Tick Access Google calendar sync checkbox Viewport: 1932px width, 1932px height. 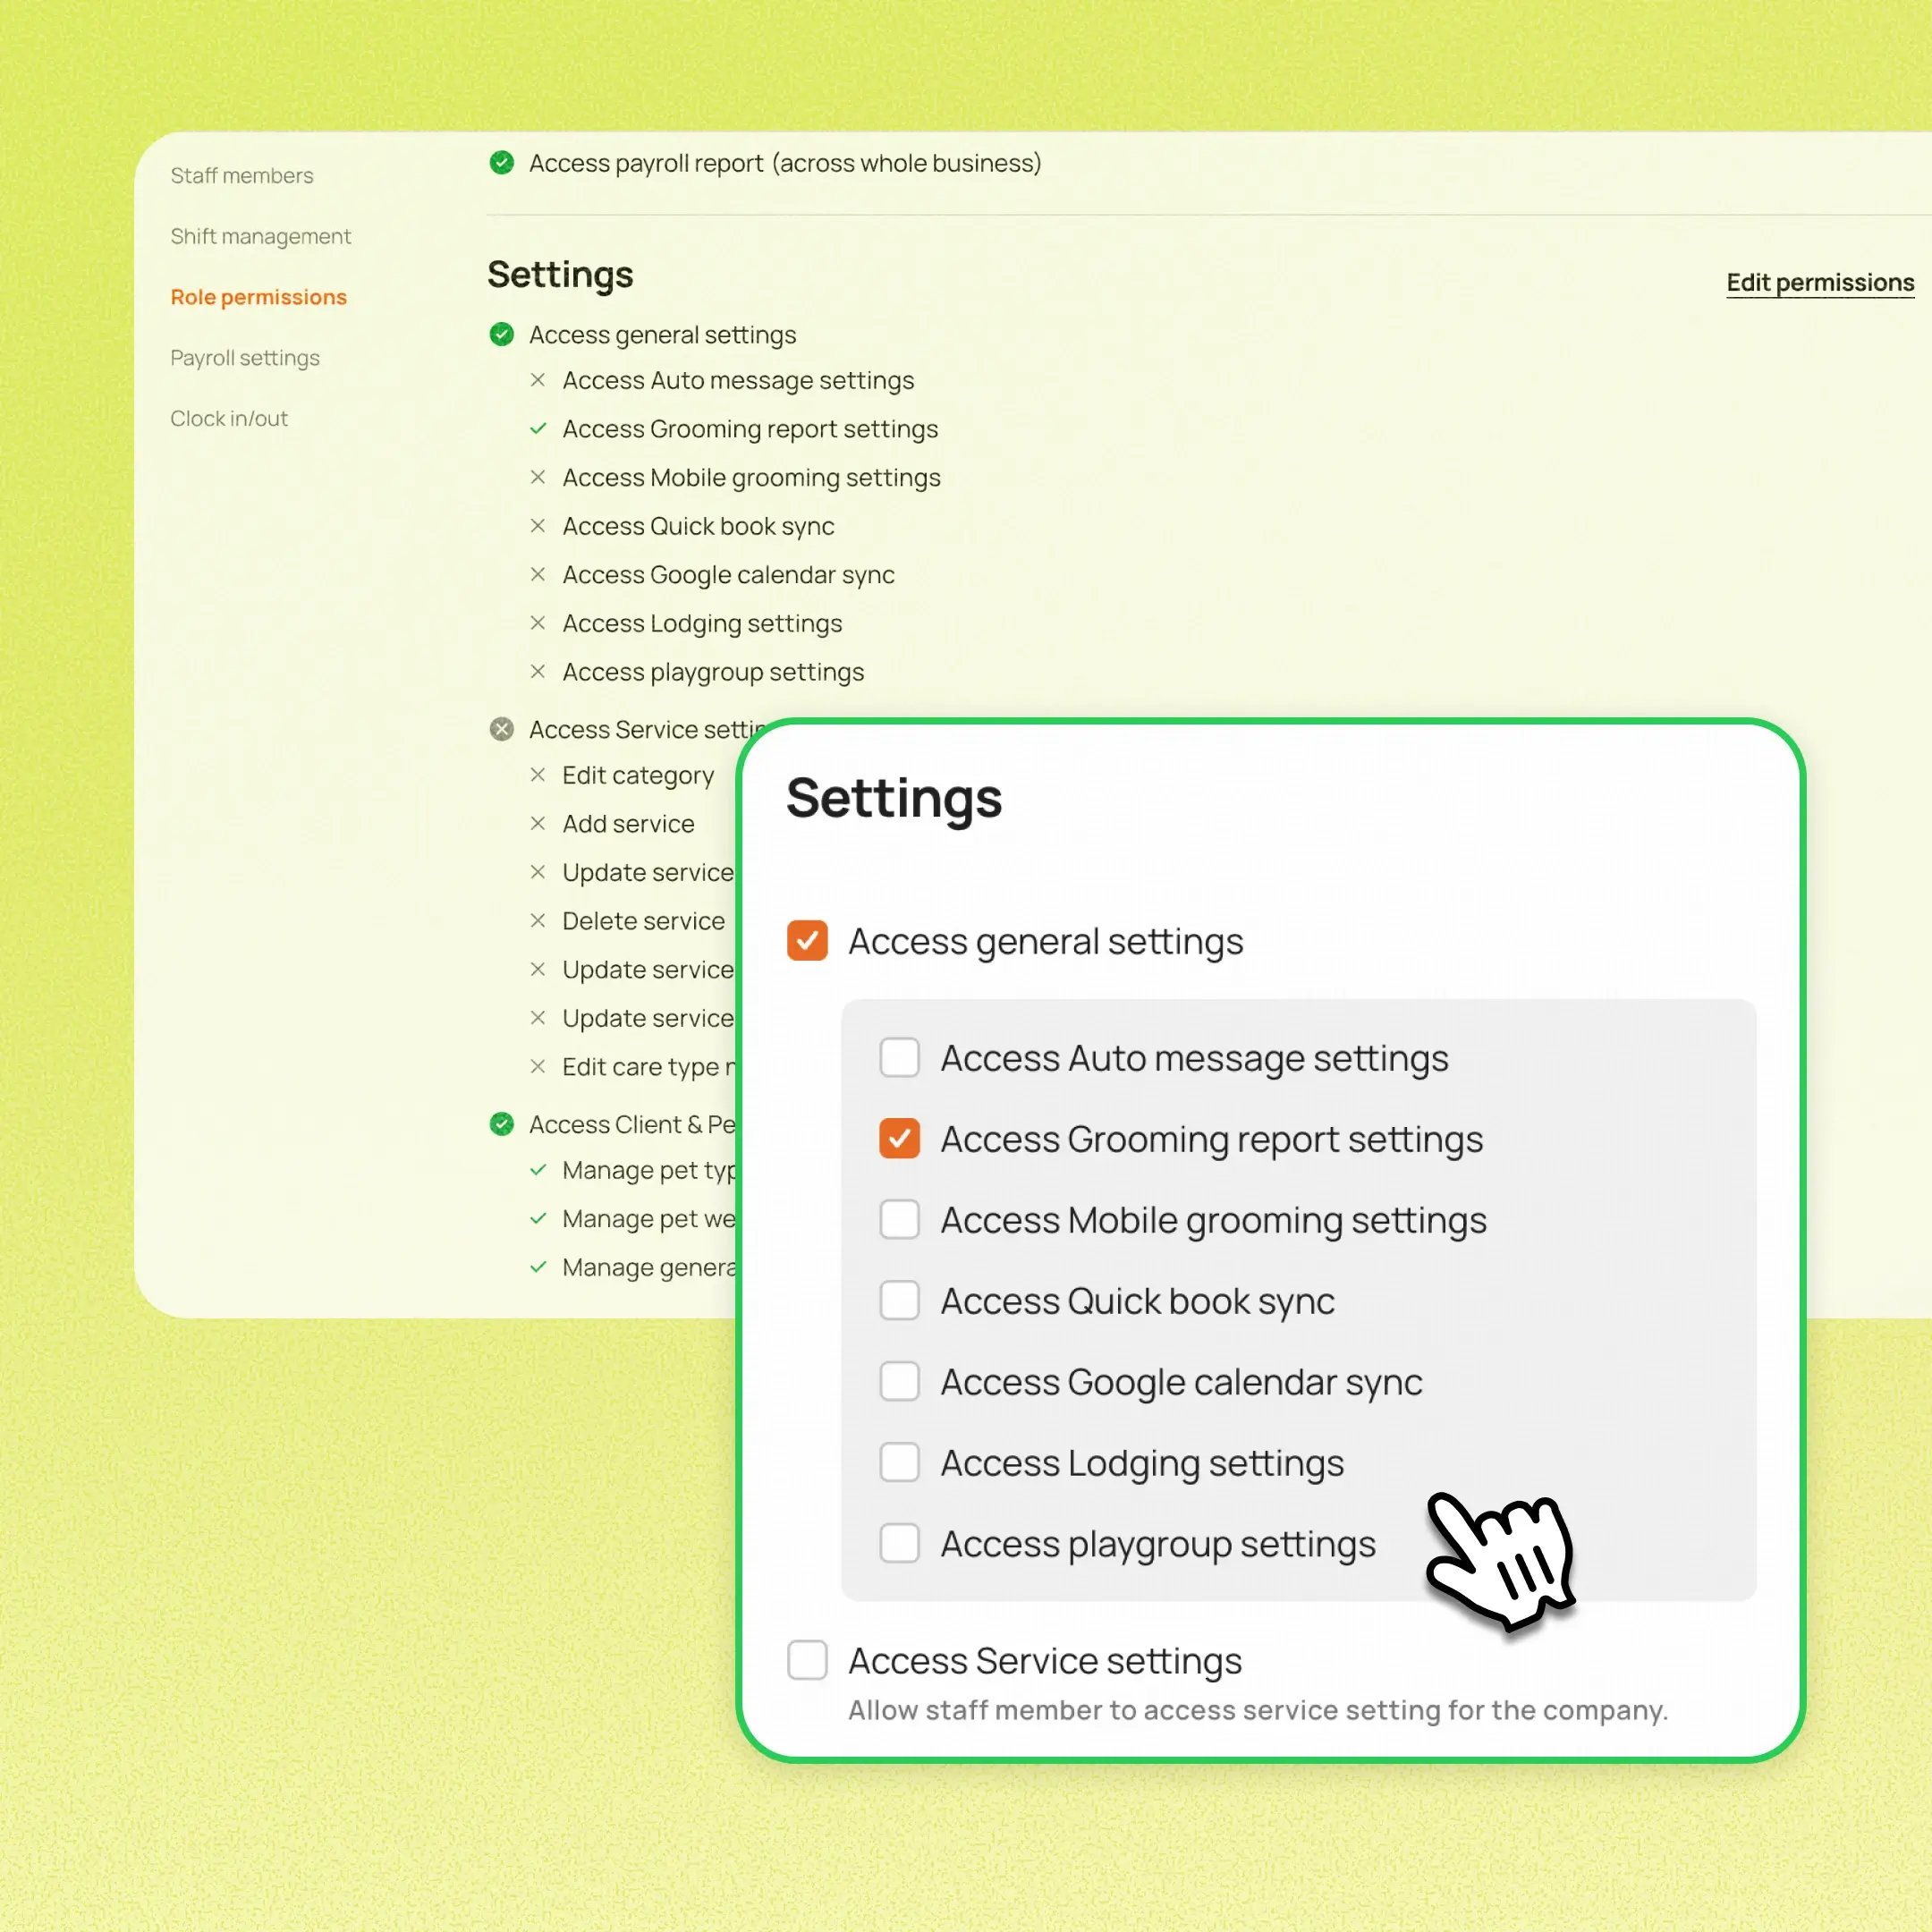(899, 1381)
